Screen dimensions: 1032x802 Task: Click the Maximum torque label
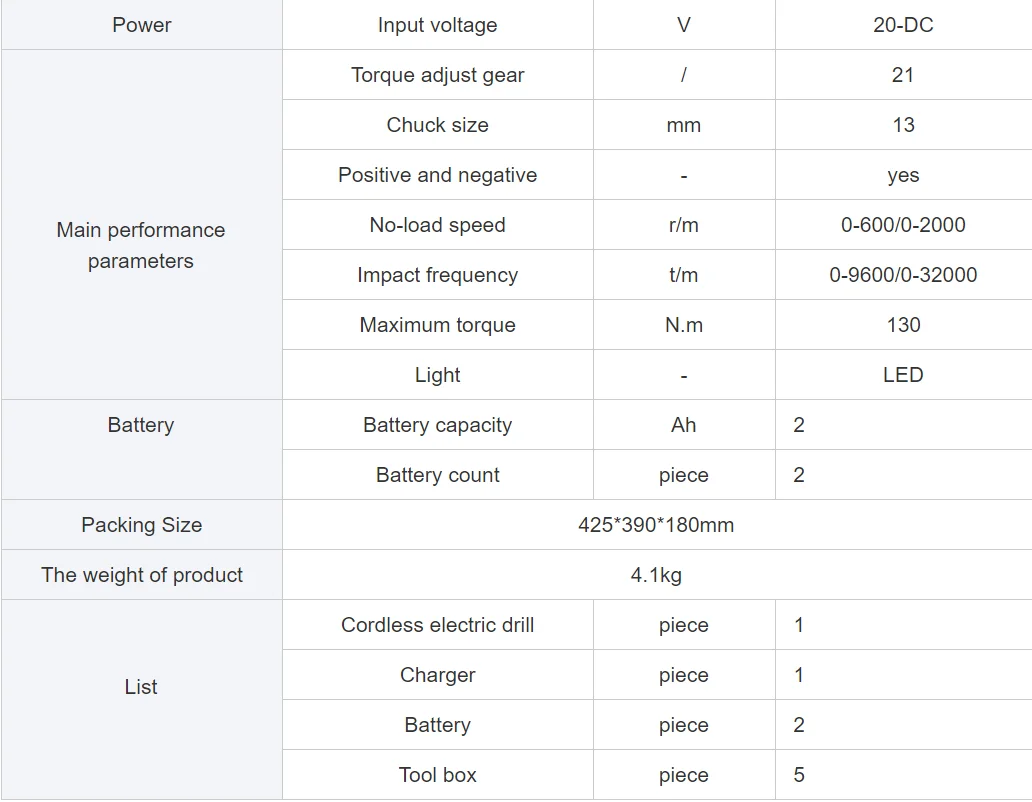[x=437, y=325]
